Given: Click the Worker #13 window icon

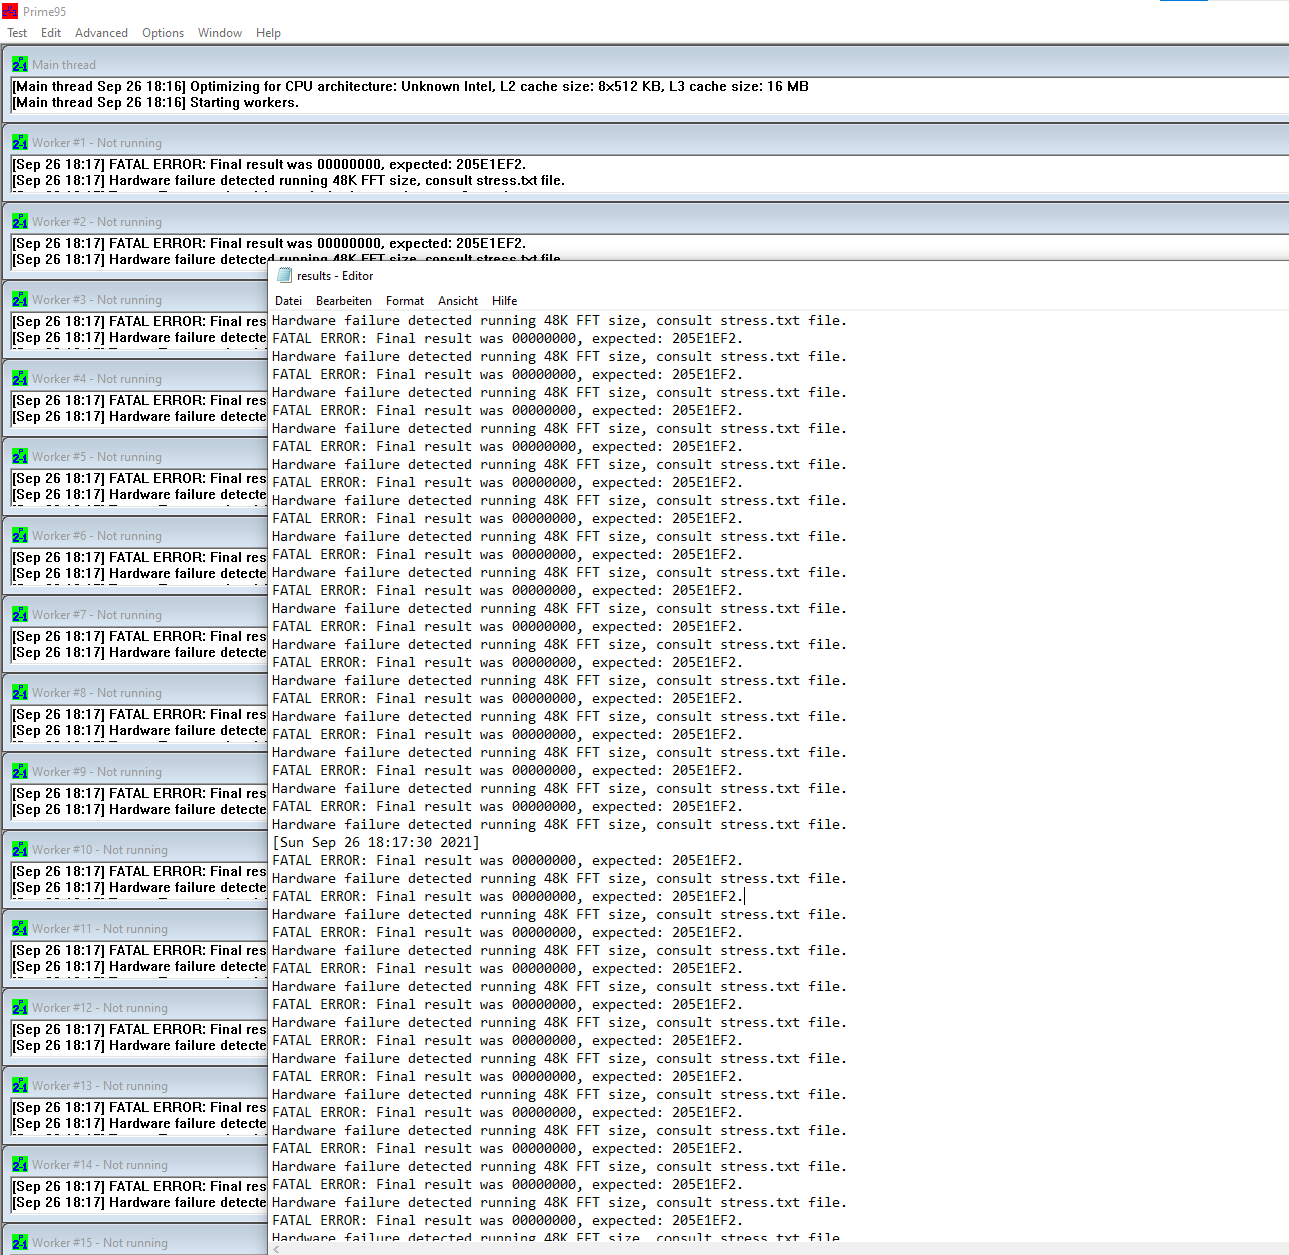Looking at the screenshot, I should point(20,1085).
